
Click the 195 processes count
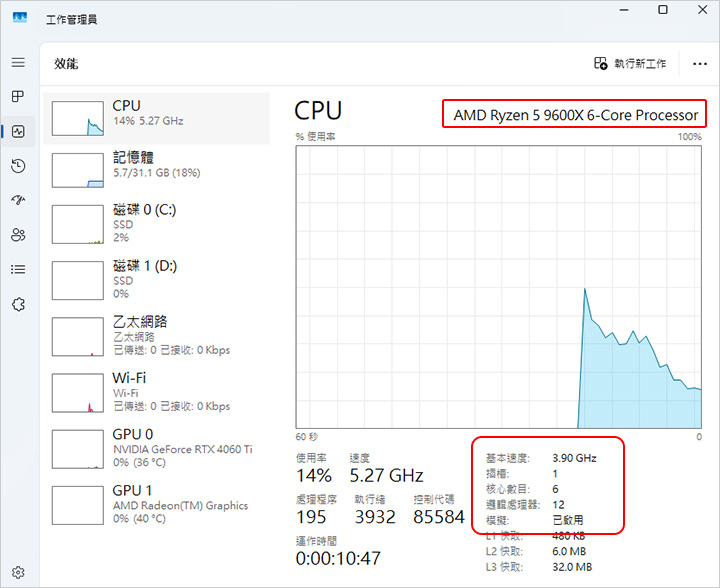coord(311,517)
